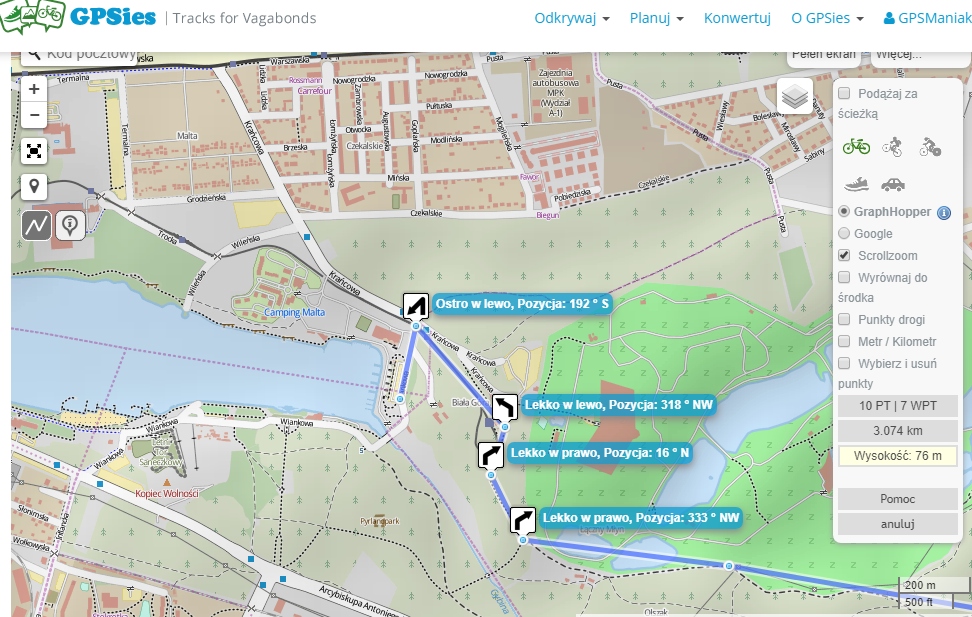
Task: Expand the Odkrywaj dropdown menu
Action: pyautogui.click(x=571, y=18)
